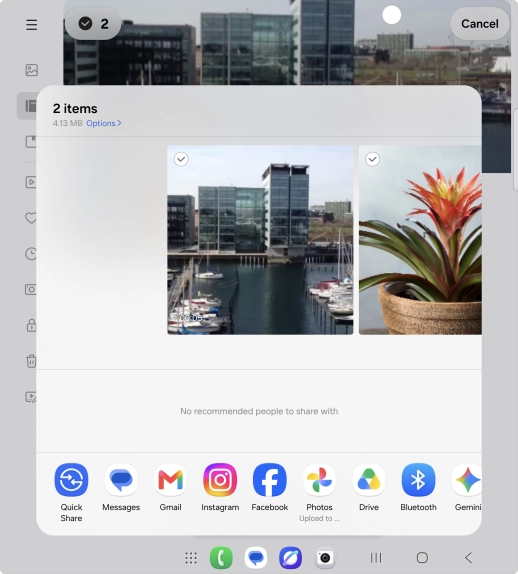Uncheck the potted plant photo
Image resolution: width=518 pixels, height=574 pixels.
coord(373,159)
